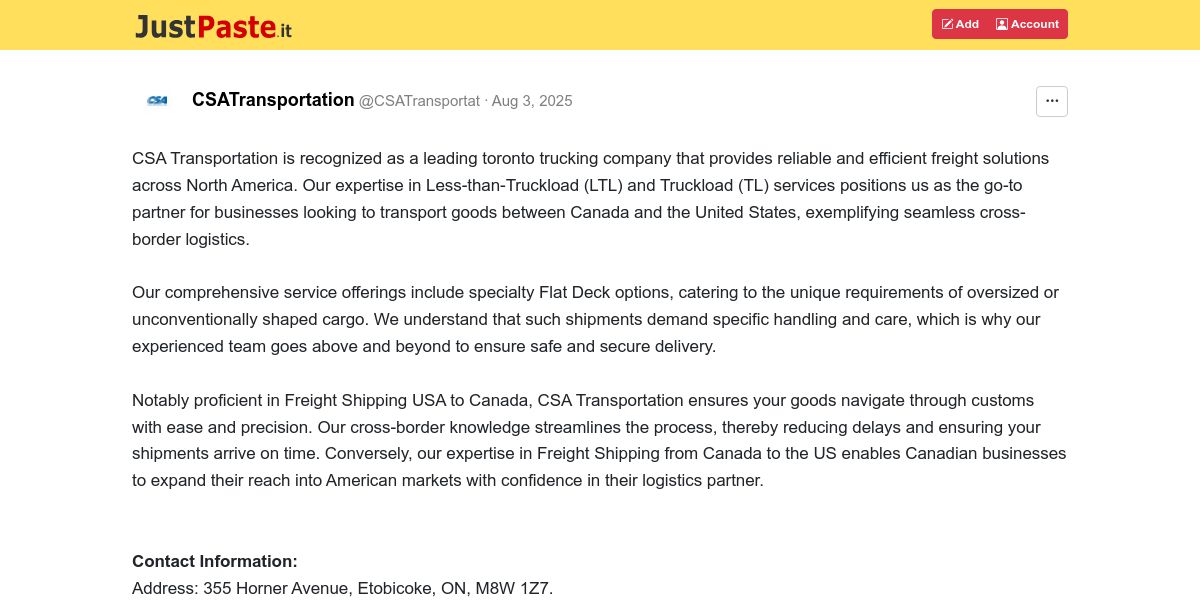Click the JustPaste.it logo
The image size is (1200, 600).
[214, 26]
